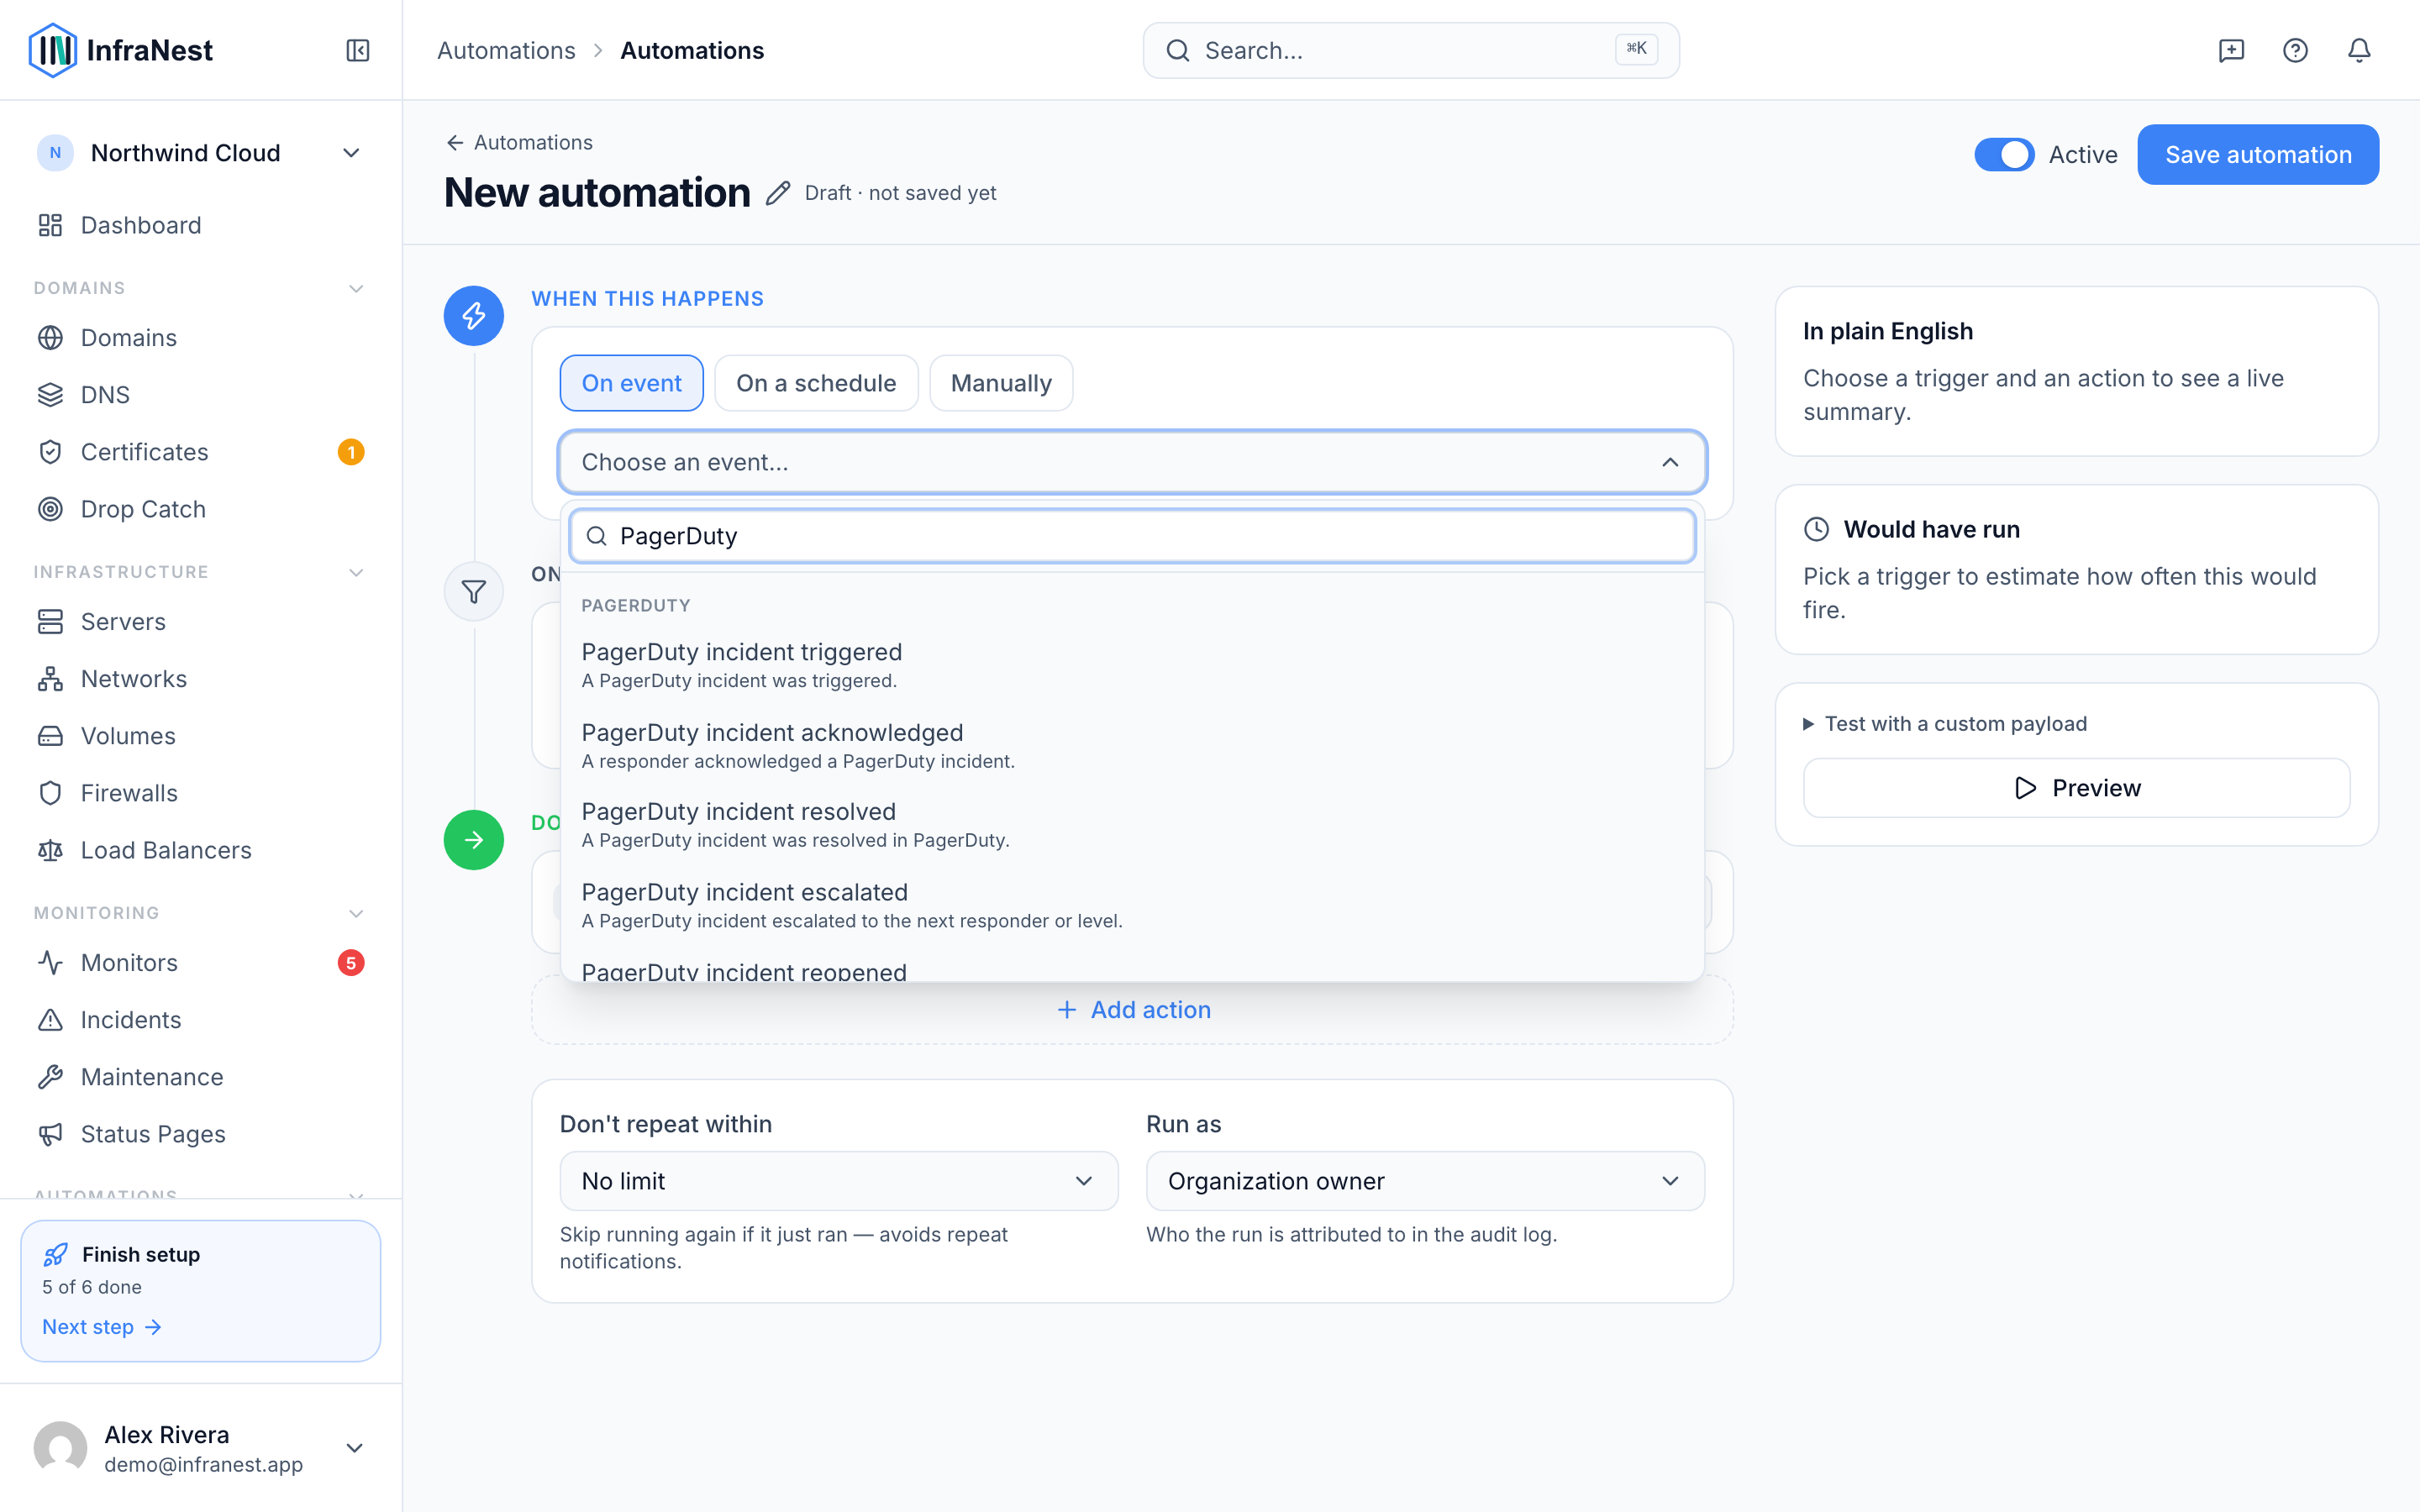Click the DNS layers icon

(x=50, y=395)
